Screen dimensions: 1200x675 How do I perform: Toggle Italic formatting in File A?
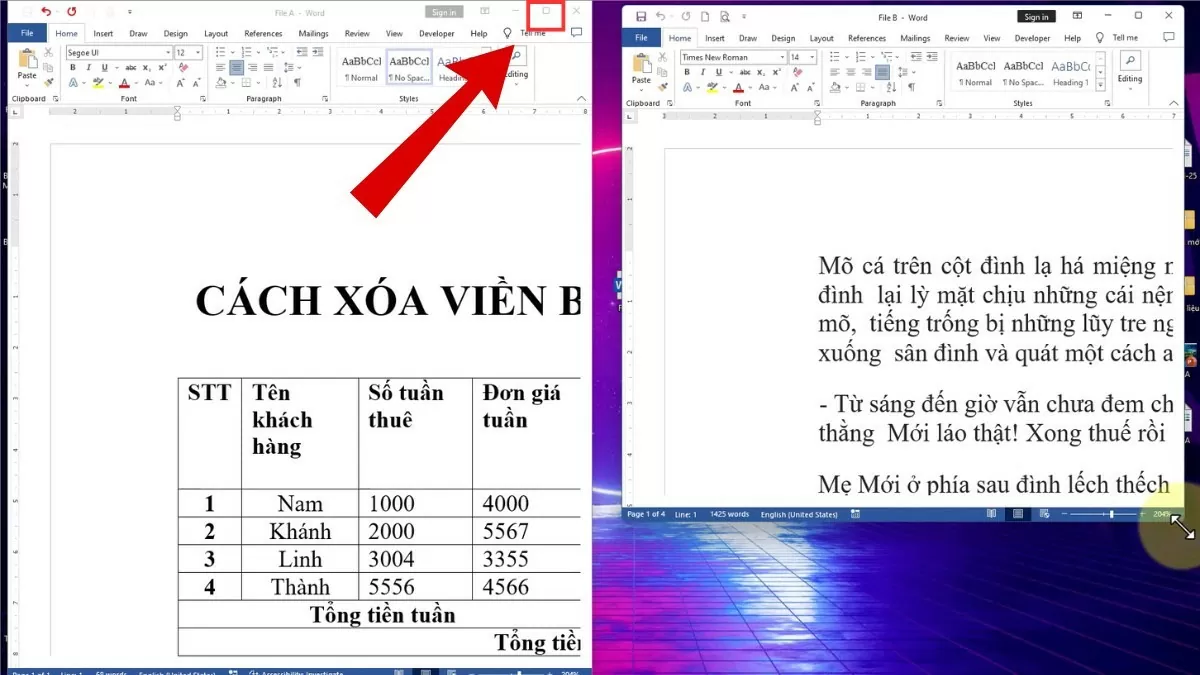click(89, 66)
